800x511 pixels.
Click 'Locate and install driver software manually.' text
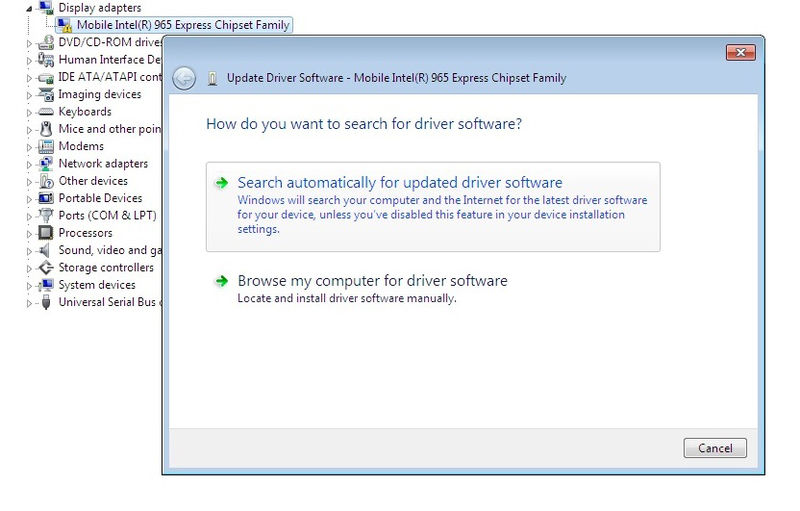[347, 298]
